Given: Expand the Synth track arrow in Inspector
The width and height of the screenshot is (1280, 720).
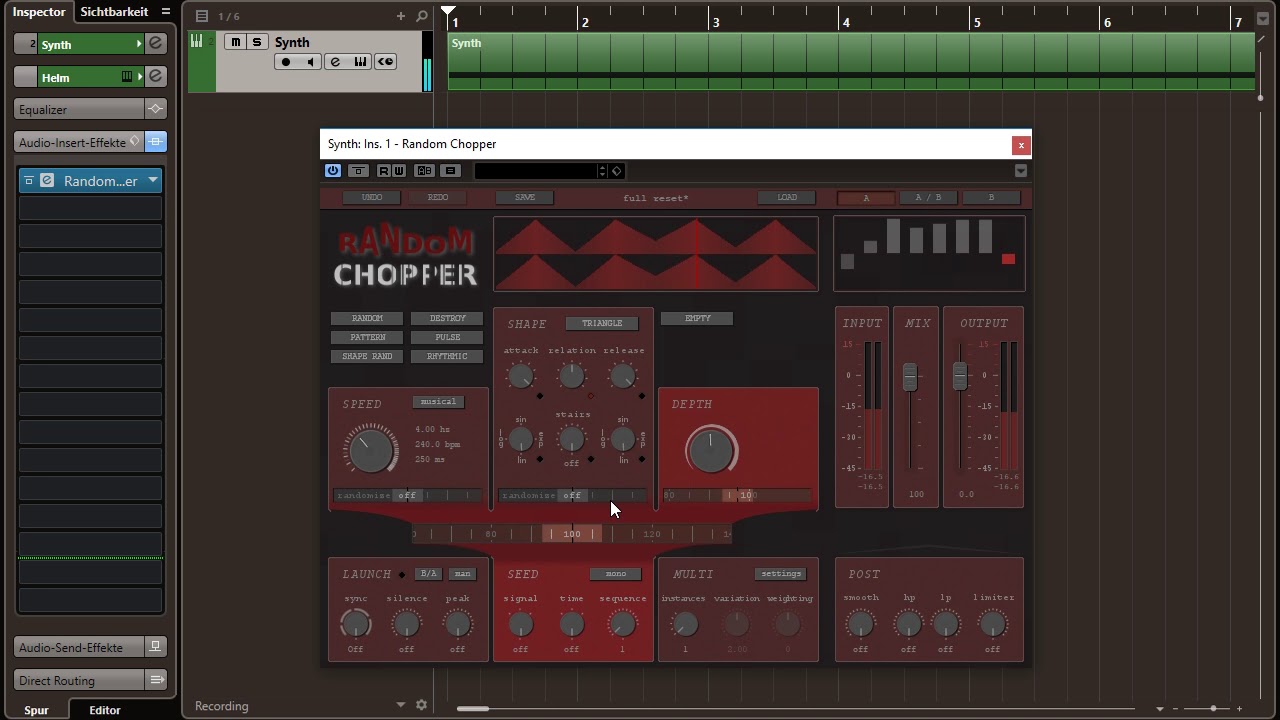Looking at the screenshot, I should (139, 44).
